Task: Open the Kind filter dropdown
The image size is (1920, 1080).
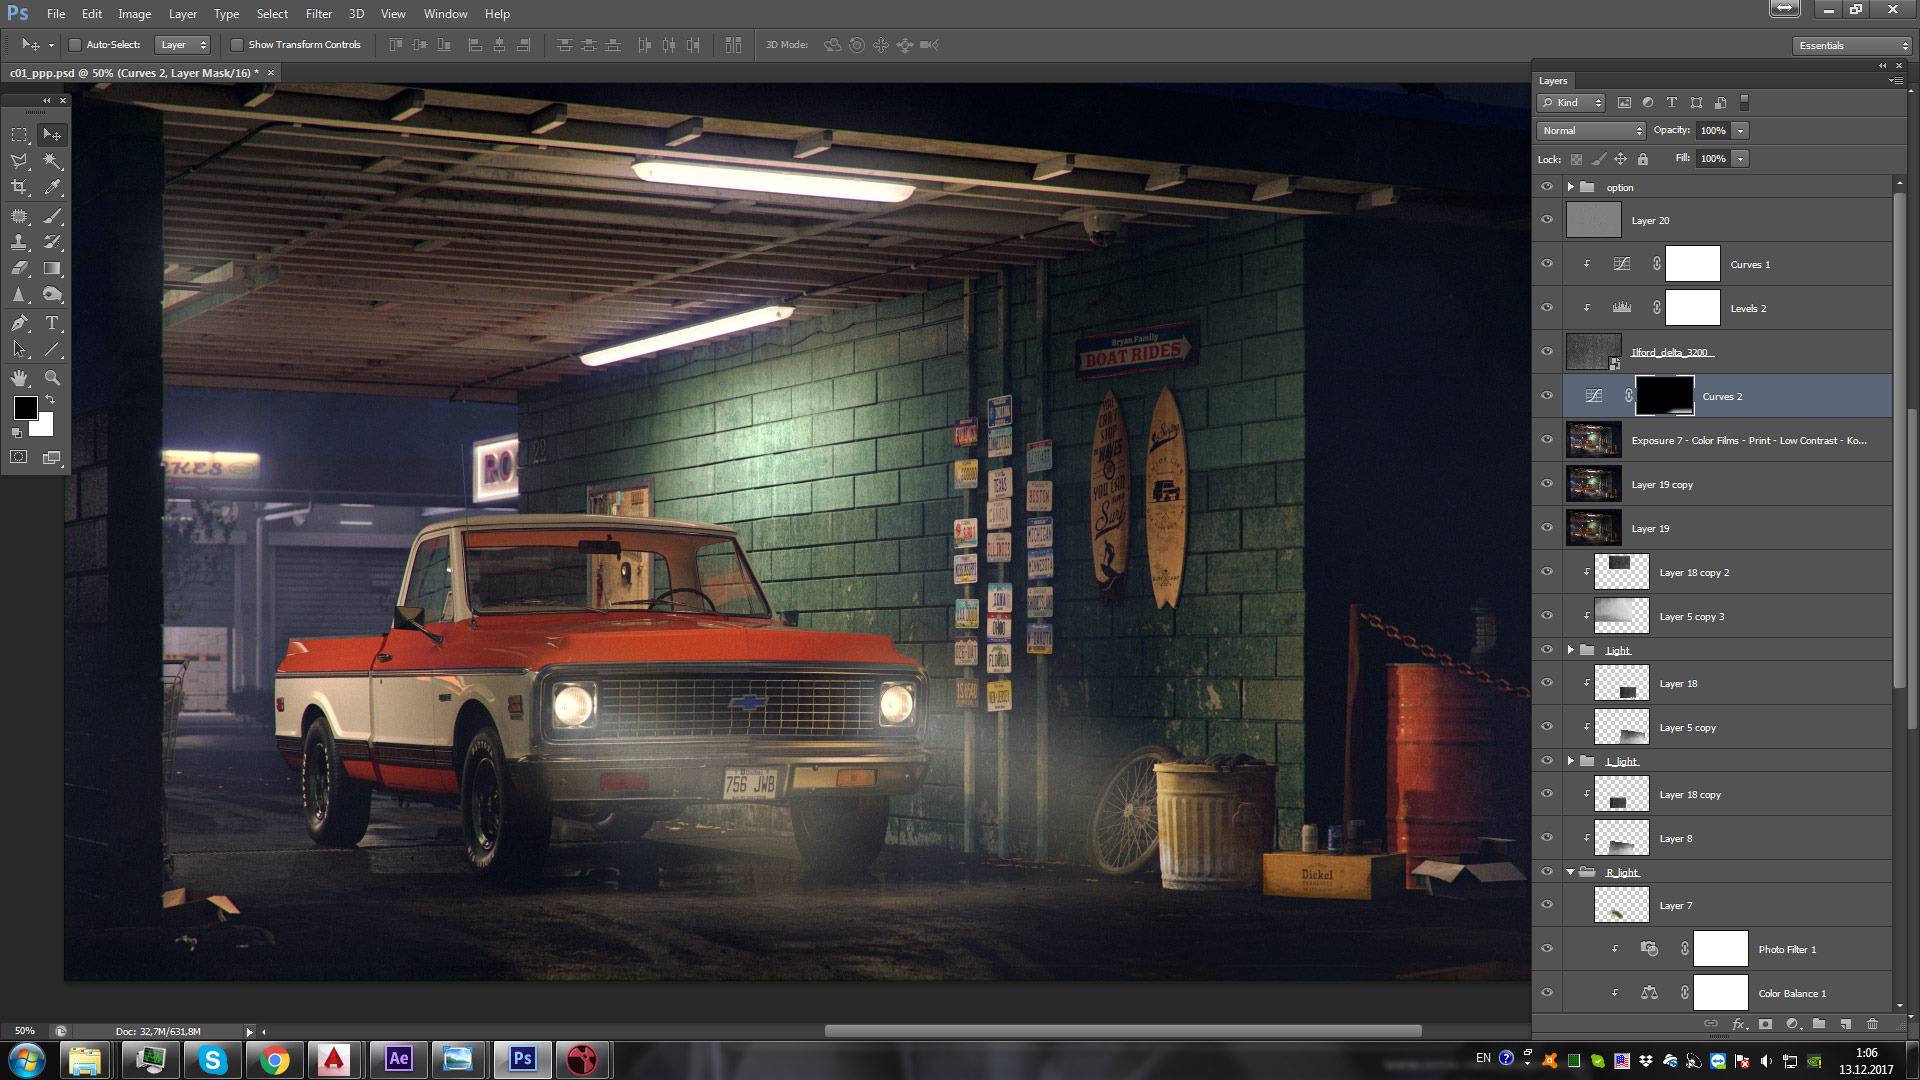Action: pyautogui.click(x=1571, y=103)
